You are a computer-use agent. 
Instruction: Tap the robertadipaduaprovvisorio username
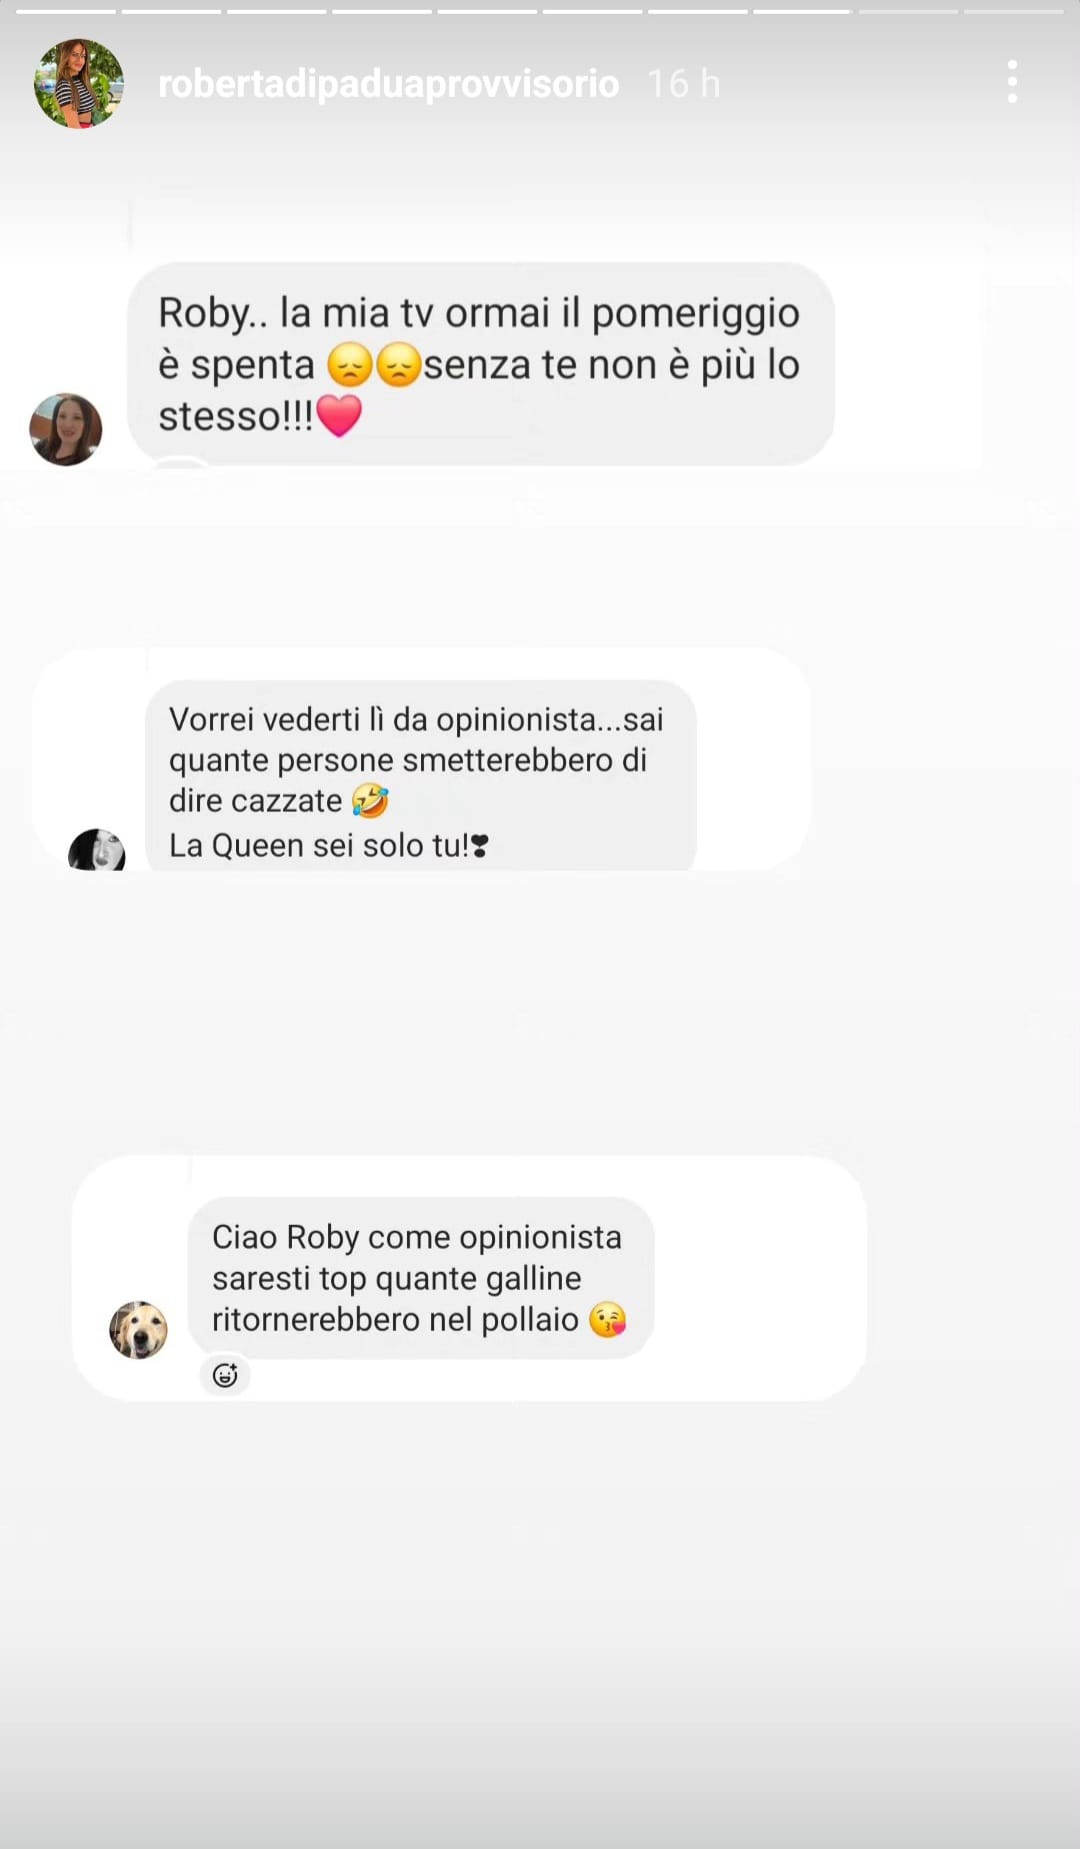pyautogui.click(x=388, y=83)
